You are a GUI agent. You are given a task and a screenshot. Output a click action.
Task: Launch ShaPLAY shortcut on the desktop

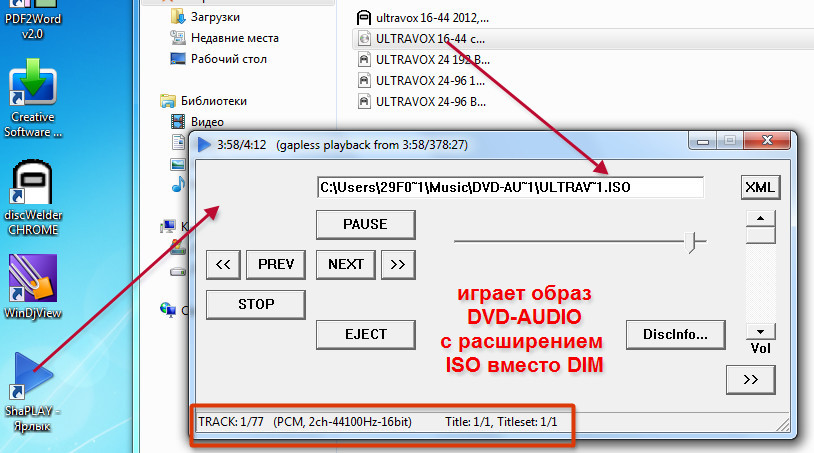pos(33,392)
